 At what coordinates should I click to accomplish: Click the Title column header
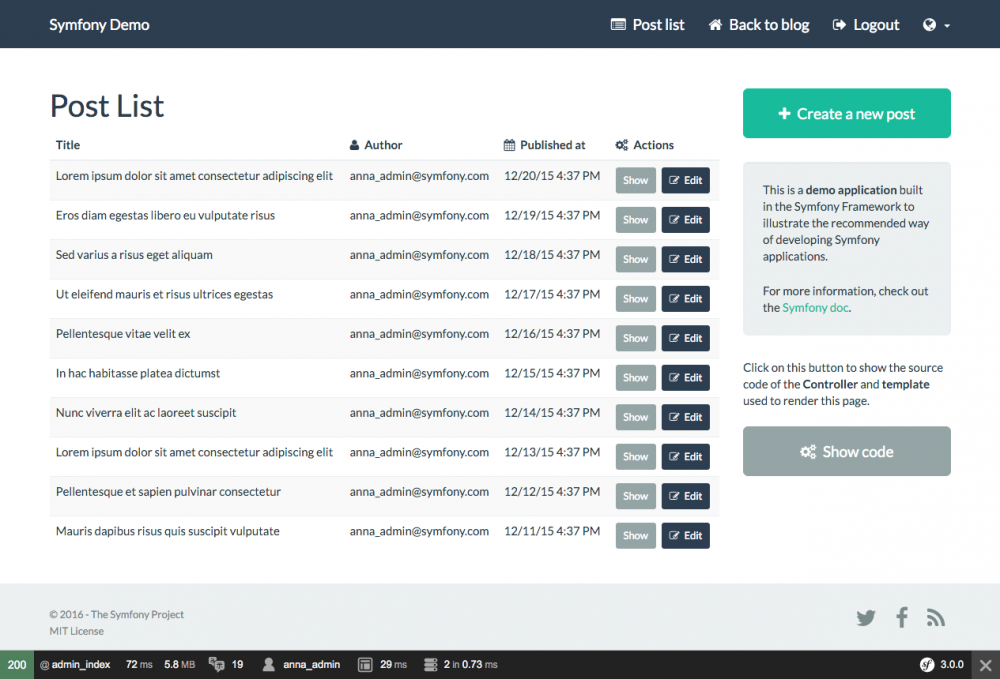(x=68, y=145)
